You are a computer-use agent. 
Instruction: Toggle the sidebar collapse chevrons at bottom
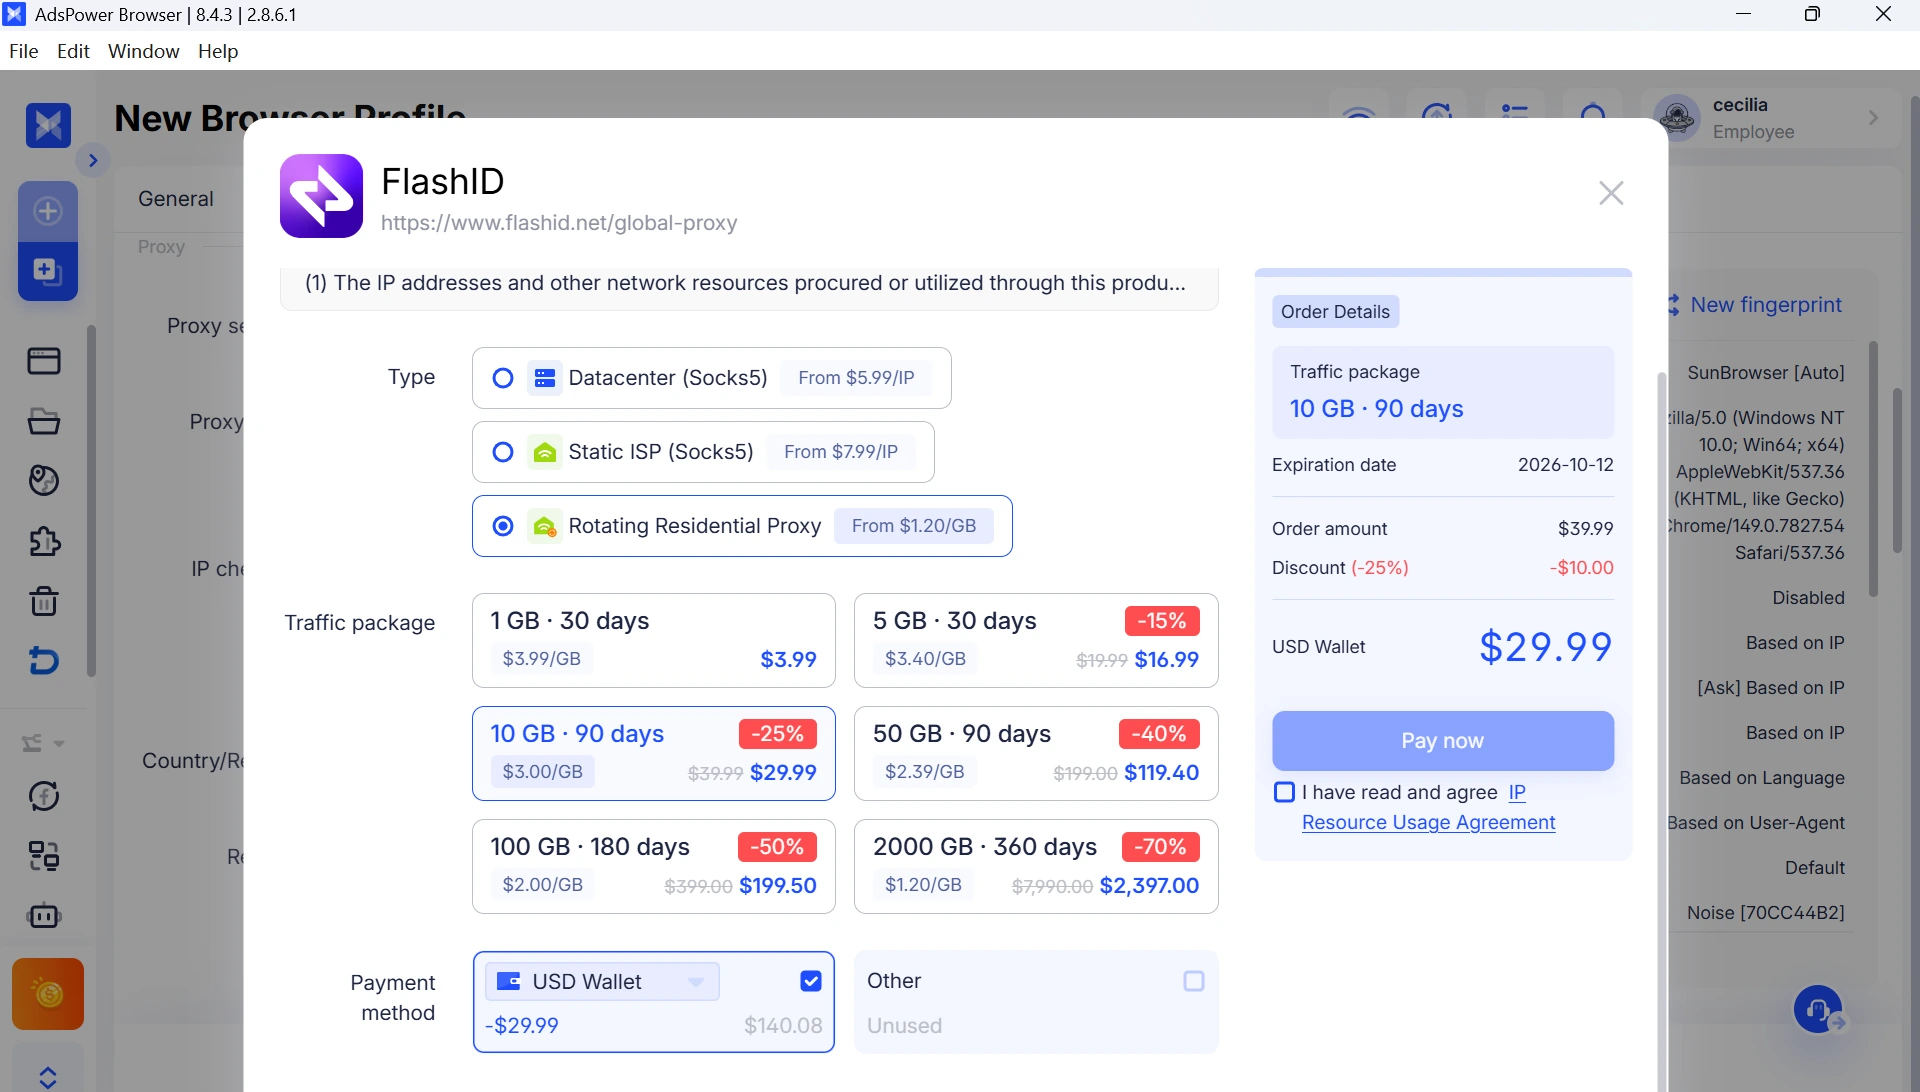pos(48,1078)
